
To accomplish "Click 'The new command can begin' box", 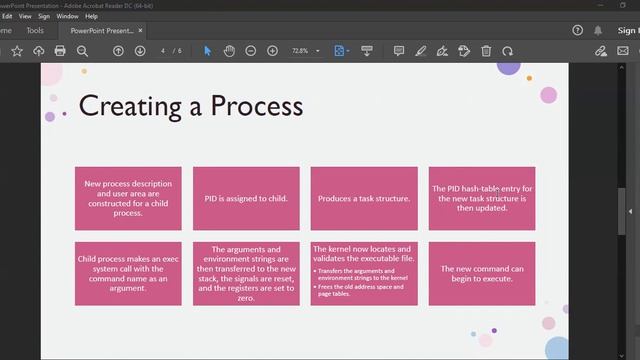I will coord(482,273).
